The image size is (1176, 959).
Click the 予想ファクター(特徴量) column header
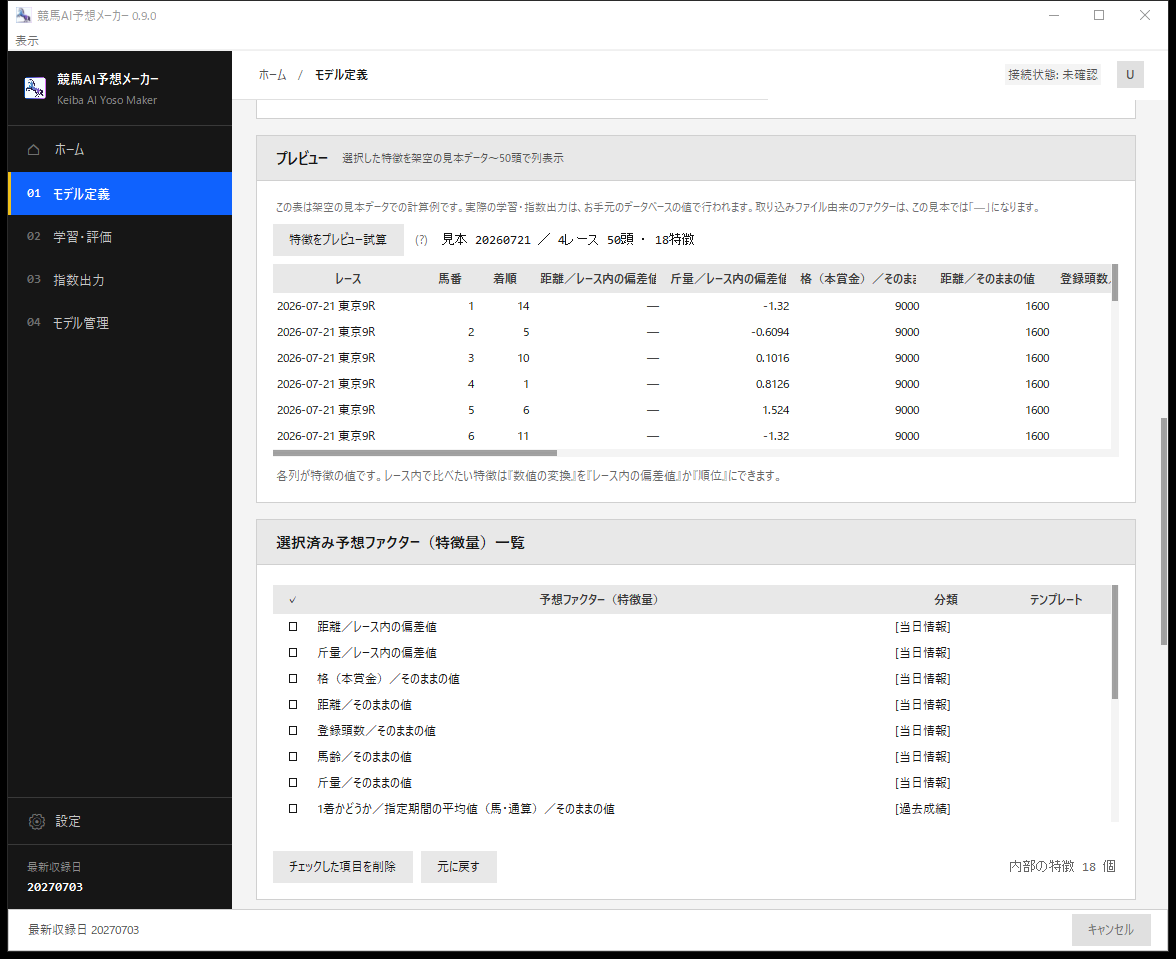[598, 600]
